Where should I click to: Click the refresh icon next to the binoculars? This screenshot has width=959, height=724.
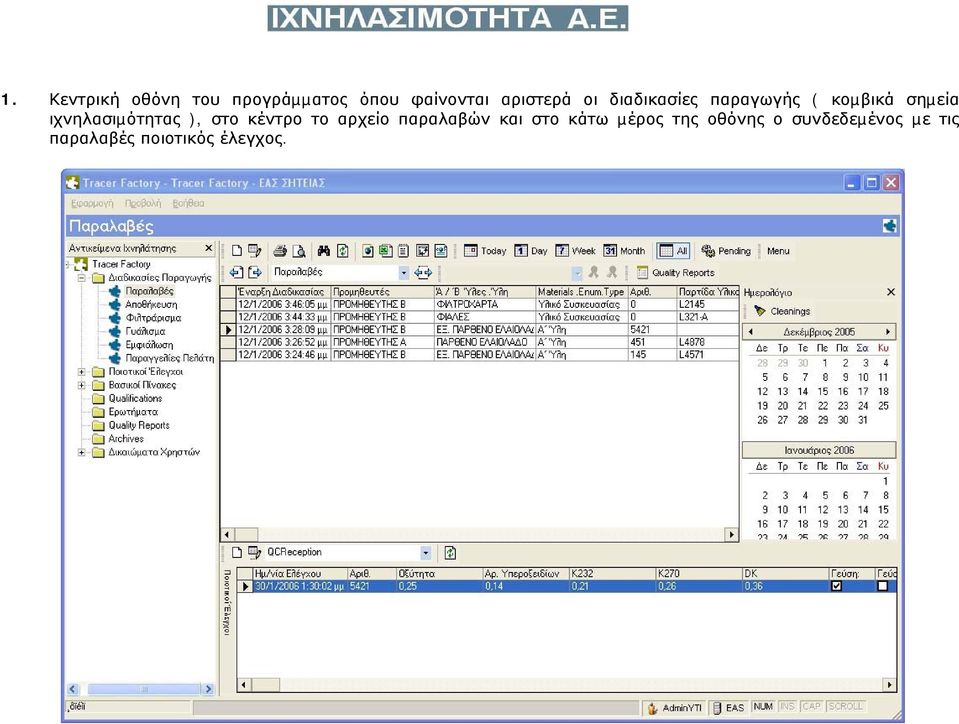[342, 251]
